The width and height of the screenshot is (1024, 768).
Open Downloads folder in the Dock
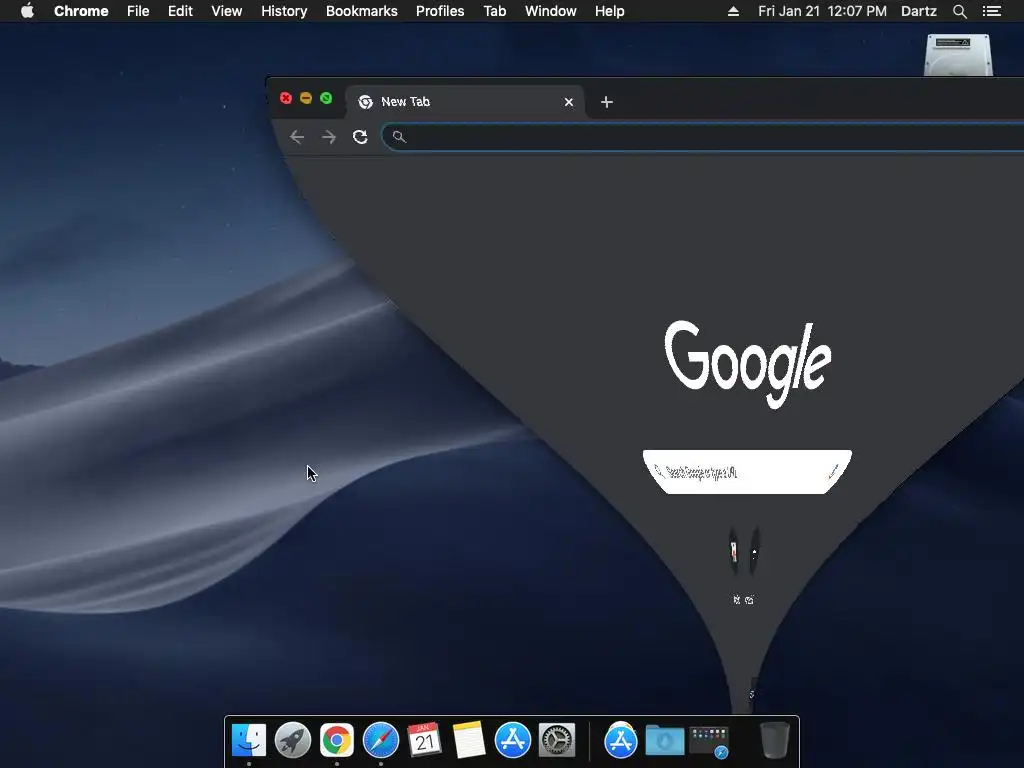[x=665, y=740]
